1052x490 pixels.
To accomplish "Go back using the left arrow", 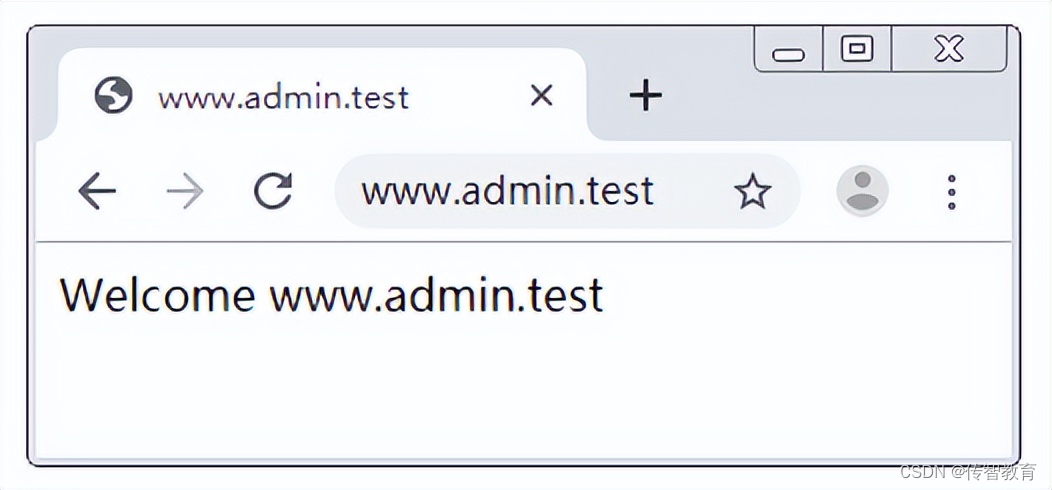I will click(97, 191).
